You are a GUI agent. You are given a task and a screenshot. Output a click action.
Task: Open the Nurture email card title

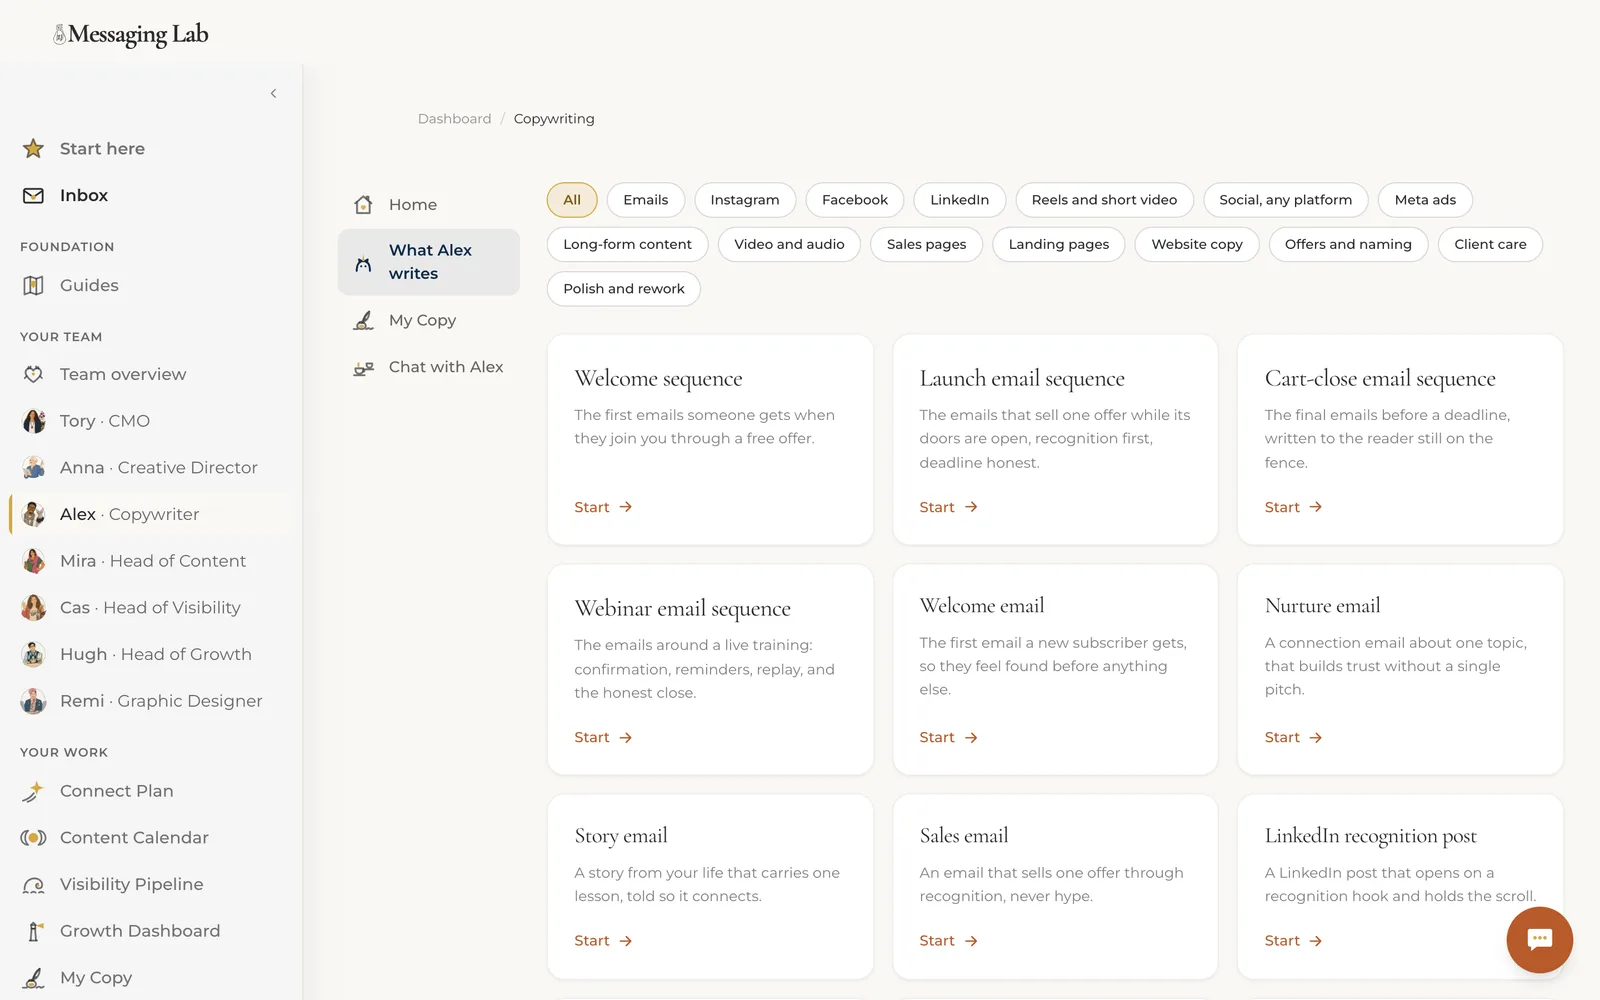pos(1322,606)
